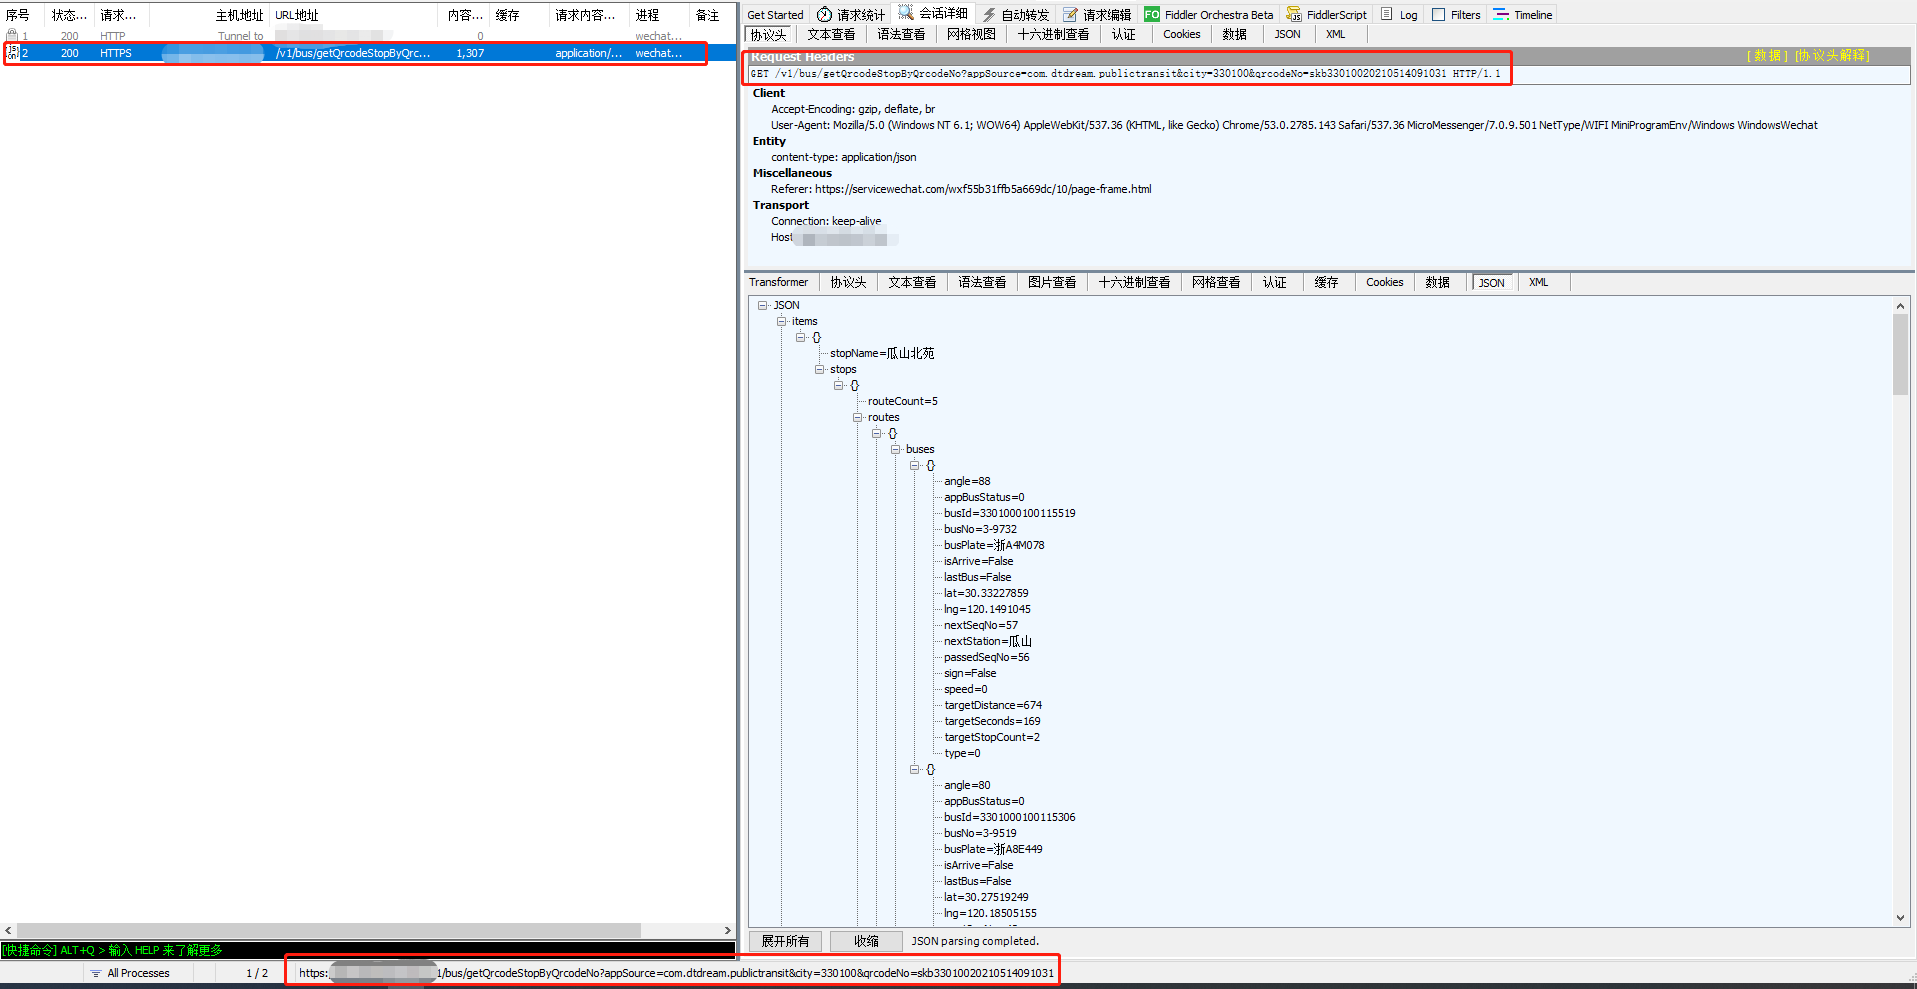Image resolution: width=1917 pixels, height=989 pixels.
Task: Select the content-type: application/json line
Action: (x=843, y=157)
